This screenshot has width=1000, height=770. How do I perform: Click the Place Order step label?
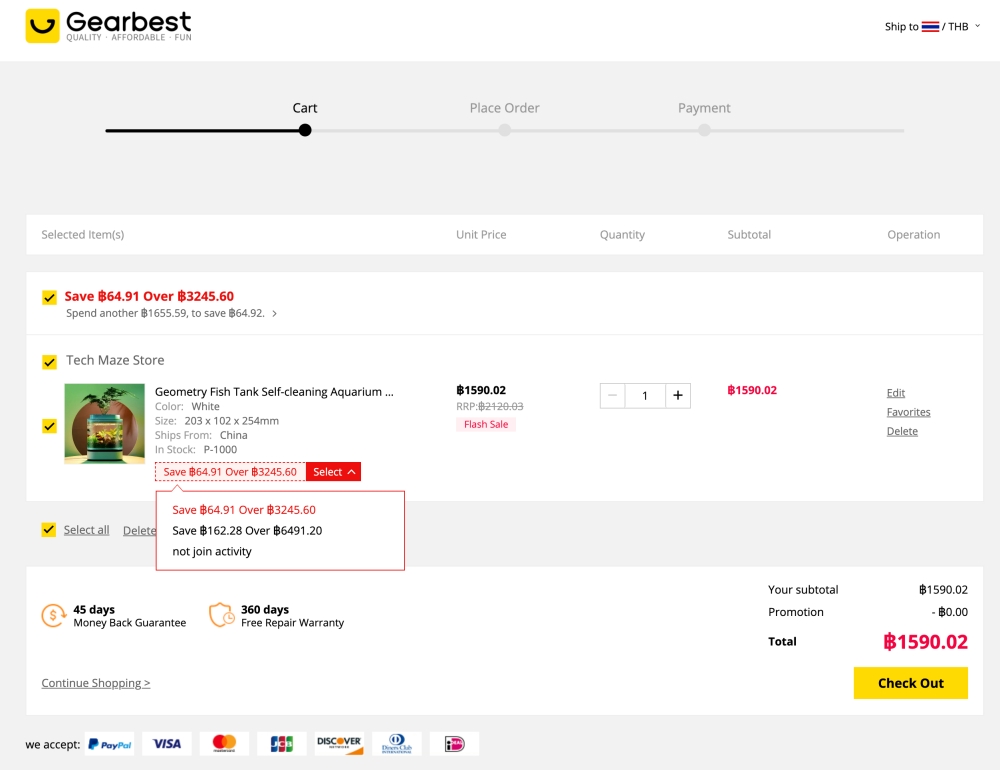(x=504, y=108)
